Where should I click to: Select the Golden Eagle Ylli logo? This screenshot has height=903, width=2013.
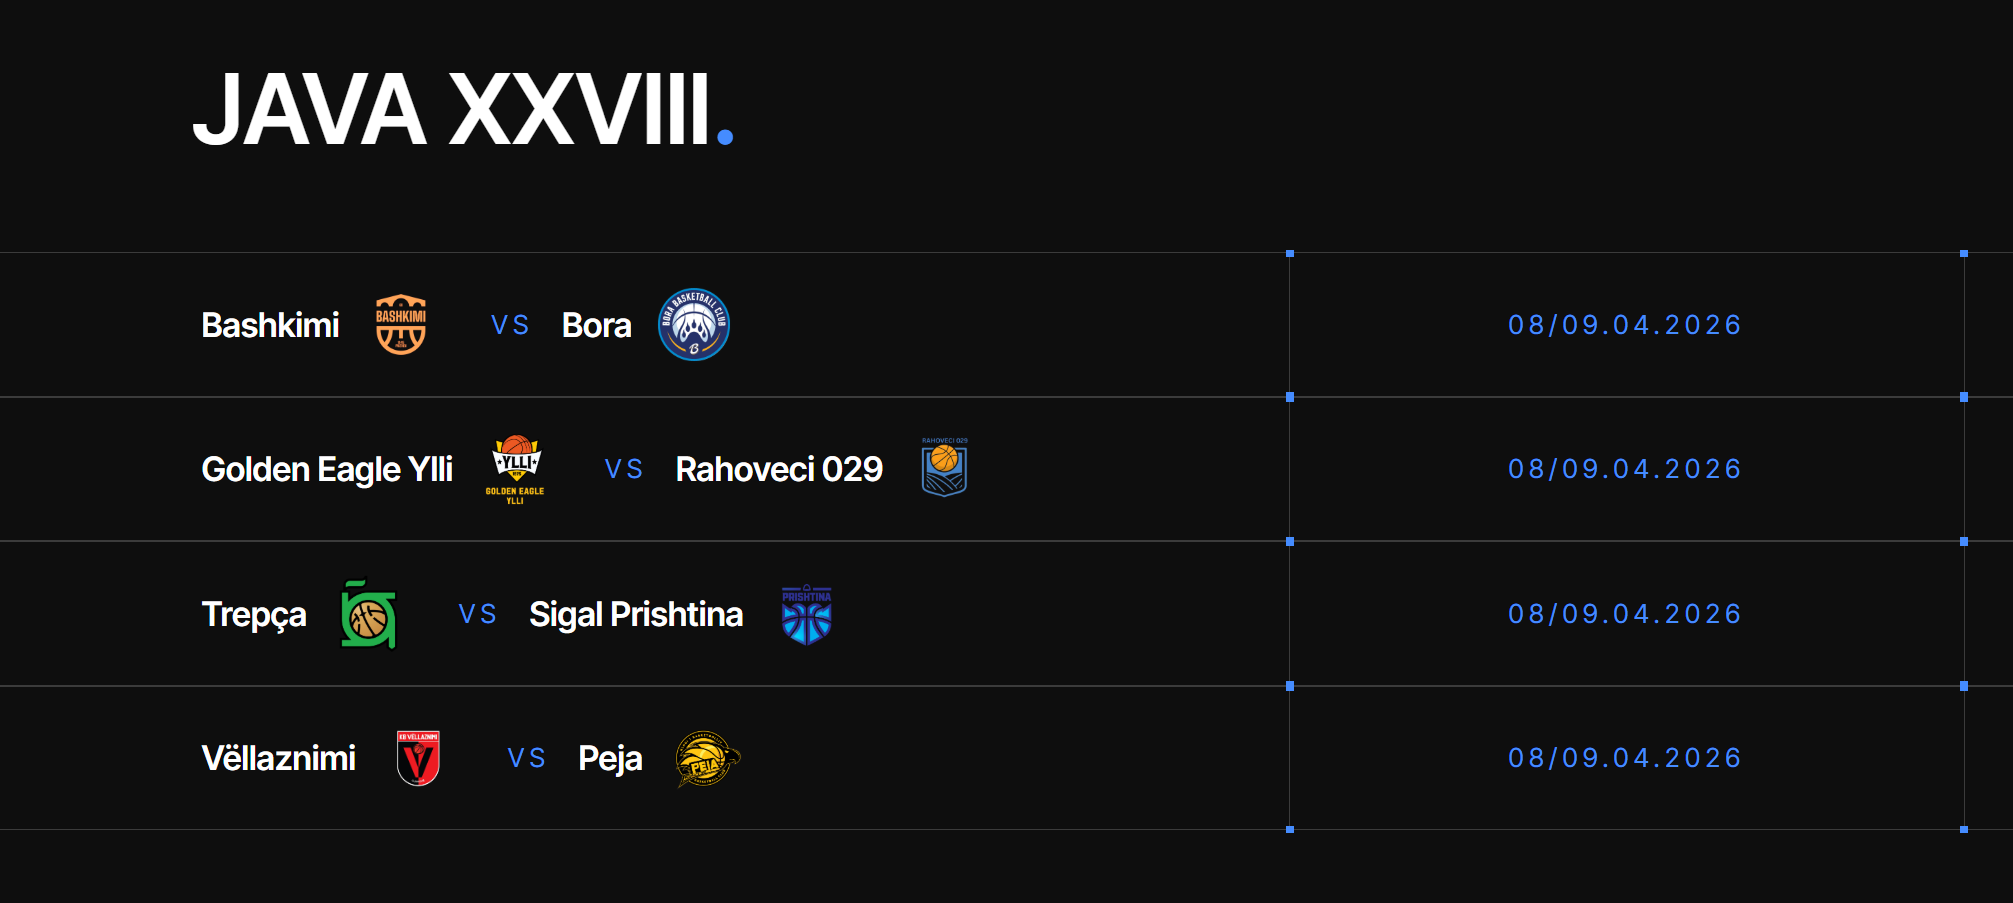tap(516, 469)
